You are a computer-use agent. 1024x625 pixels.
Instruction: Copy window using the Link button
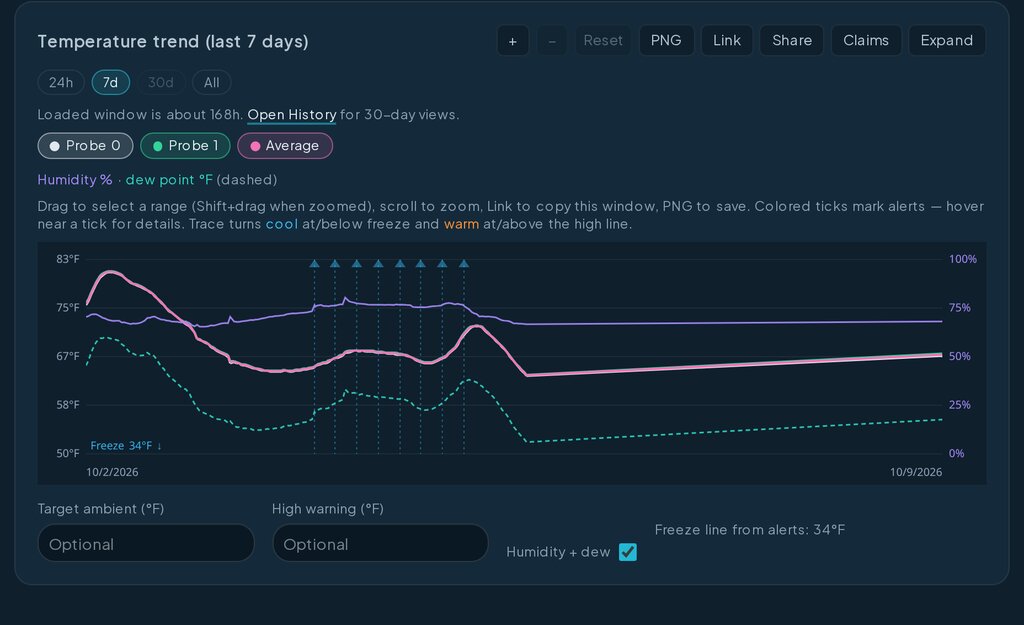coord(727,40)
